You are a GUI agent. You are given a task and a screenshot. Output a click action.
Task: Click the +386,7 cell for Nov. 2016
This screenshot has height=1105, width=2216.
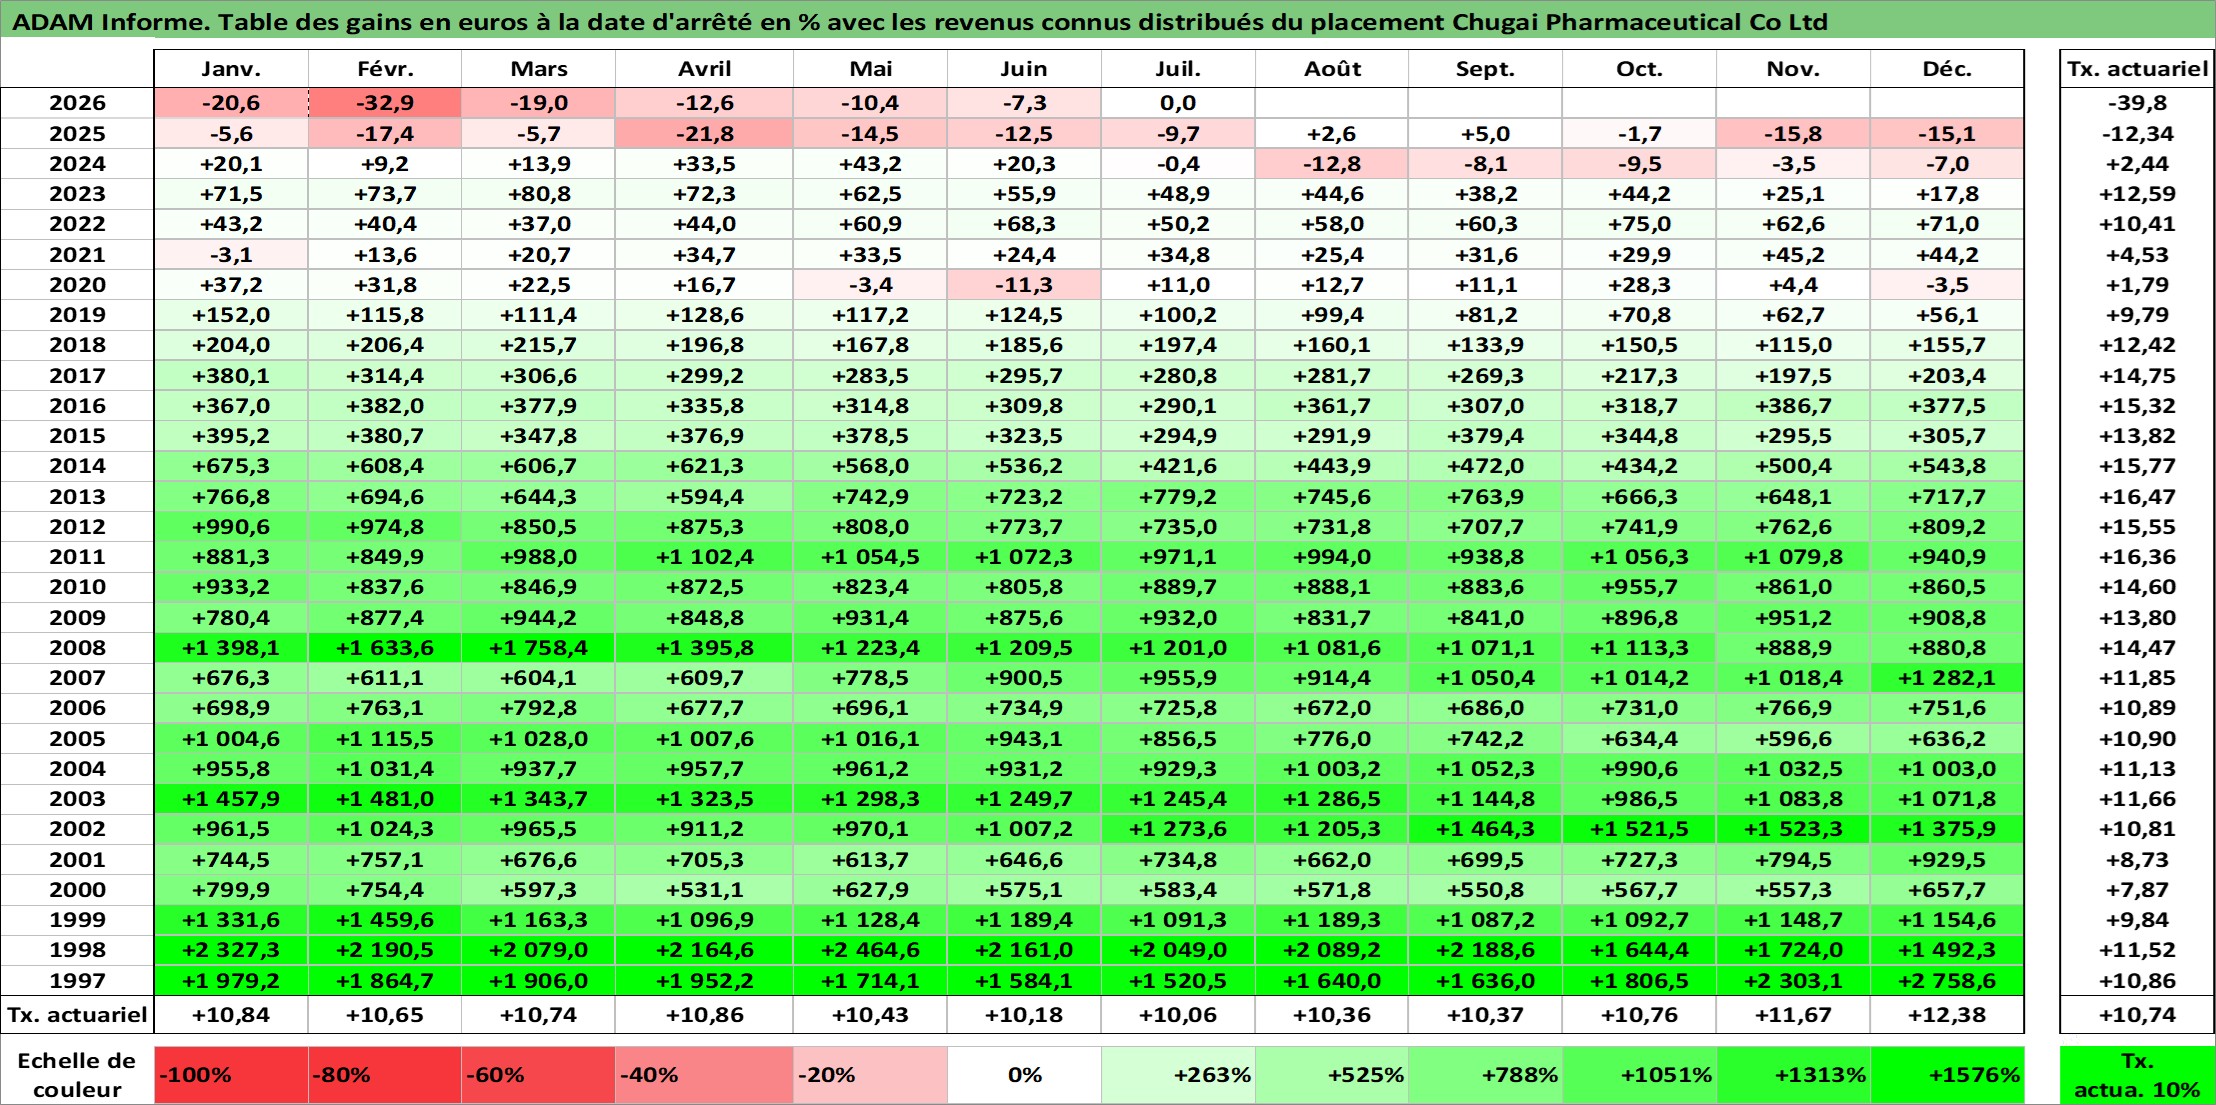[x=1793, y=406]
